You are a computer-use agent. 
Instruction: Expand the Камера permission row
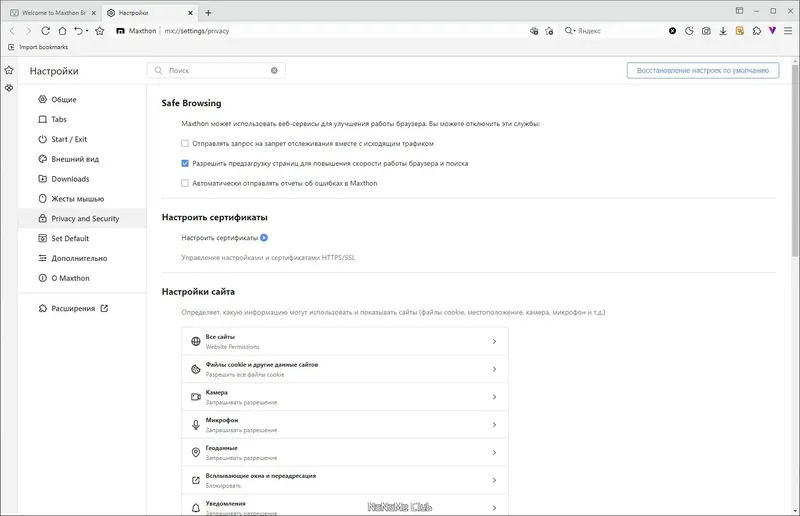[345, 397]
